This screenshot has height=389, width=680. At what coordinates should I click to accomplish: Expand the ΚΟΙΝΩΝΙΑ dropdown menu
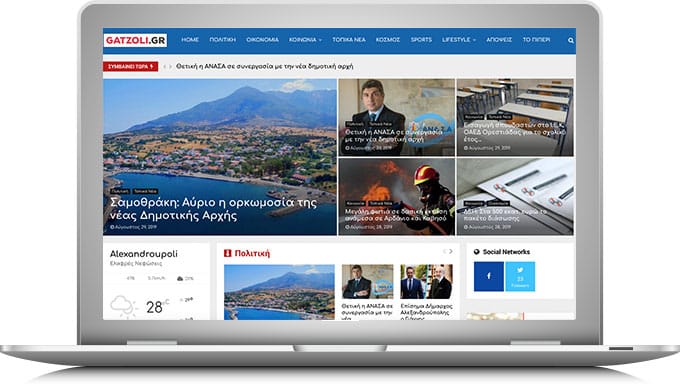[x=305, y=39]
